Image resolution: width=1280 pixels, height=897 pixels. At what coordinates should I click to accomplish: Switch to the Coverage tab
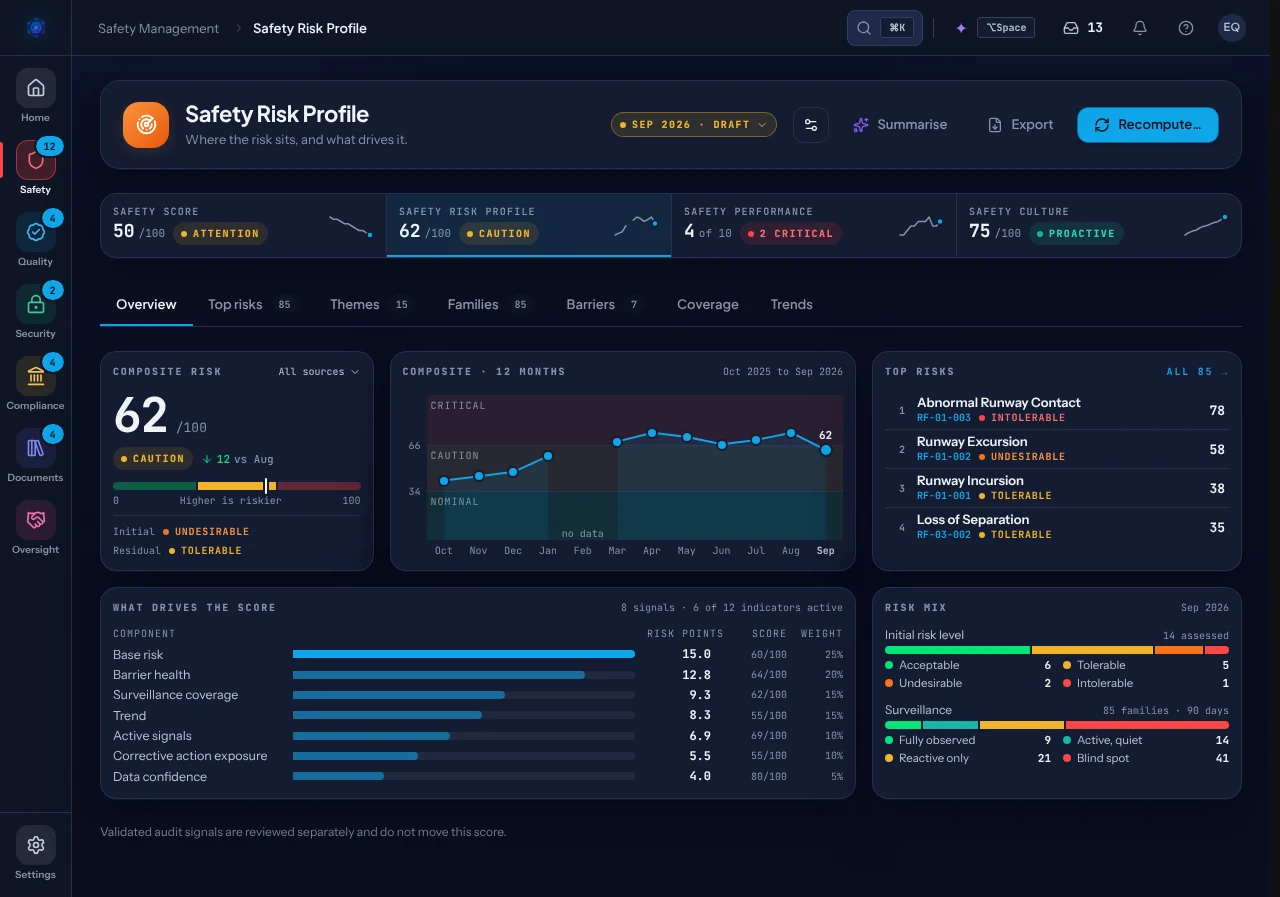(x=708, y=305)
